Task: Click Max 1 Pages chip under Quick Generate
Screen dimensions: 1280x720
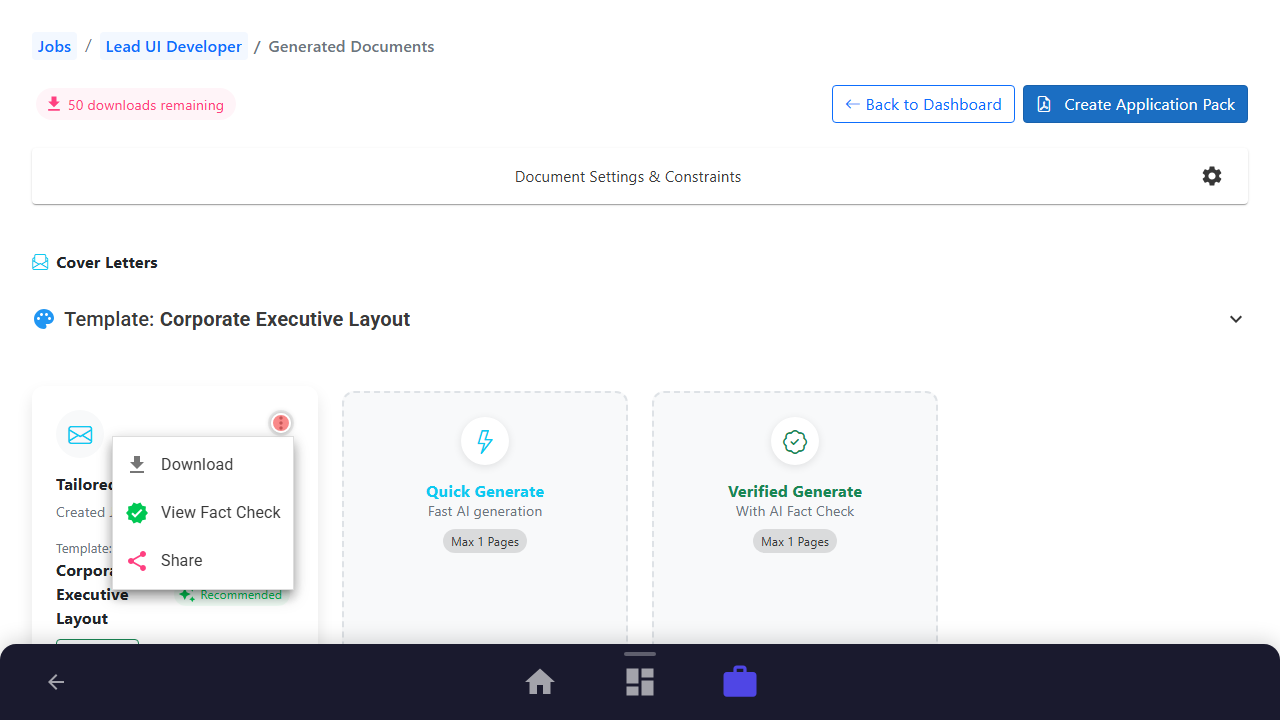Action: click(x=485, y=541)
